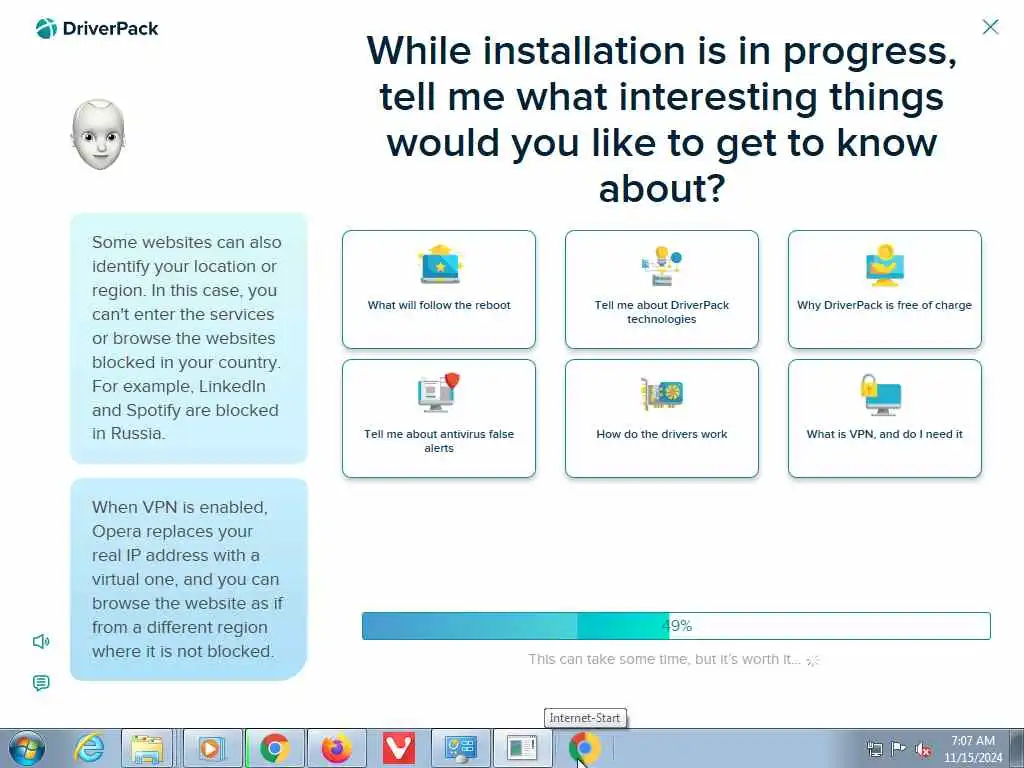Click the taskbar clock showing 7:07 AM
Viewport: 1024px width, 768px height.
pyautogui.click(x=972, y=749)
